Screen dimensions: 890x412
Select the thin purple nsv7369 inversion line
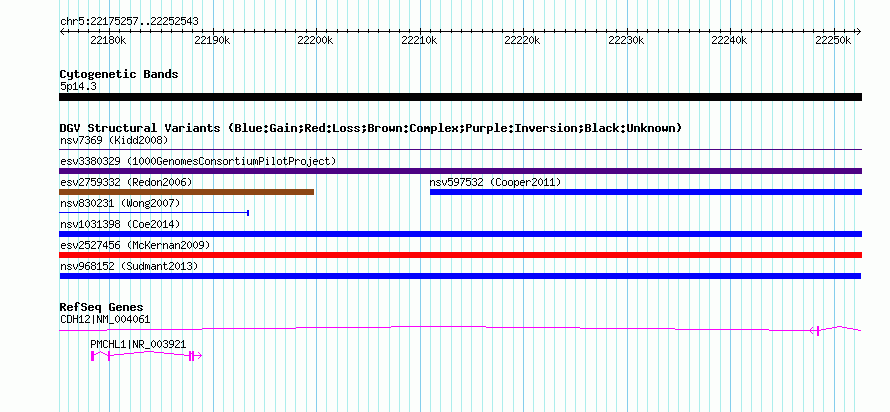(x=460, y=150)
